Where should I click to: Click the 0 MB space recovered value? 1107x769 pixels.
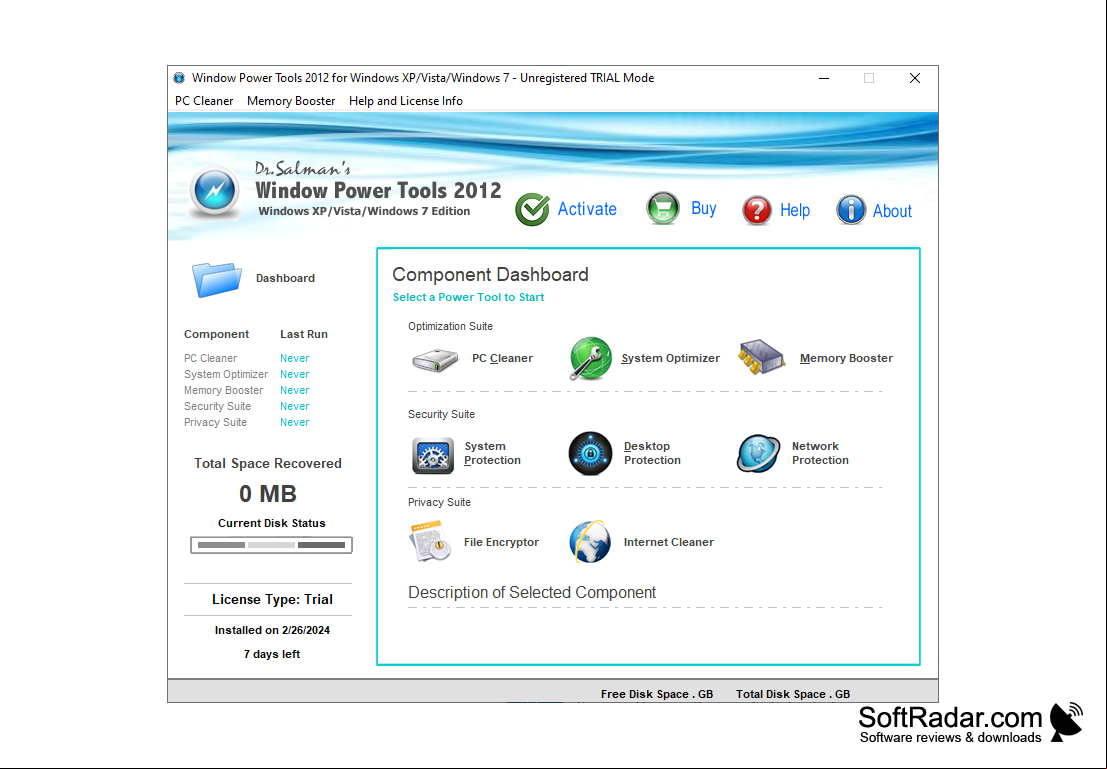(x=268, y=494)
